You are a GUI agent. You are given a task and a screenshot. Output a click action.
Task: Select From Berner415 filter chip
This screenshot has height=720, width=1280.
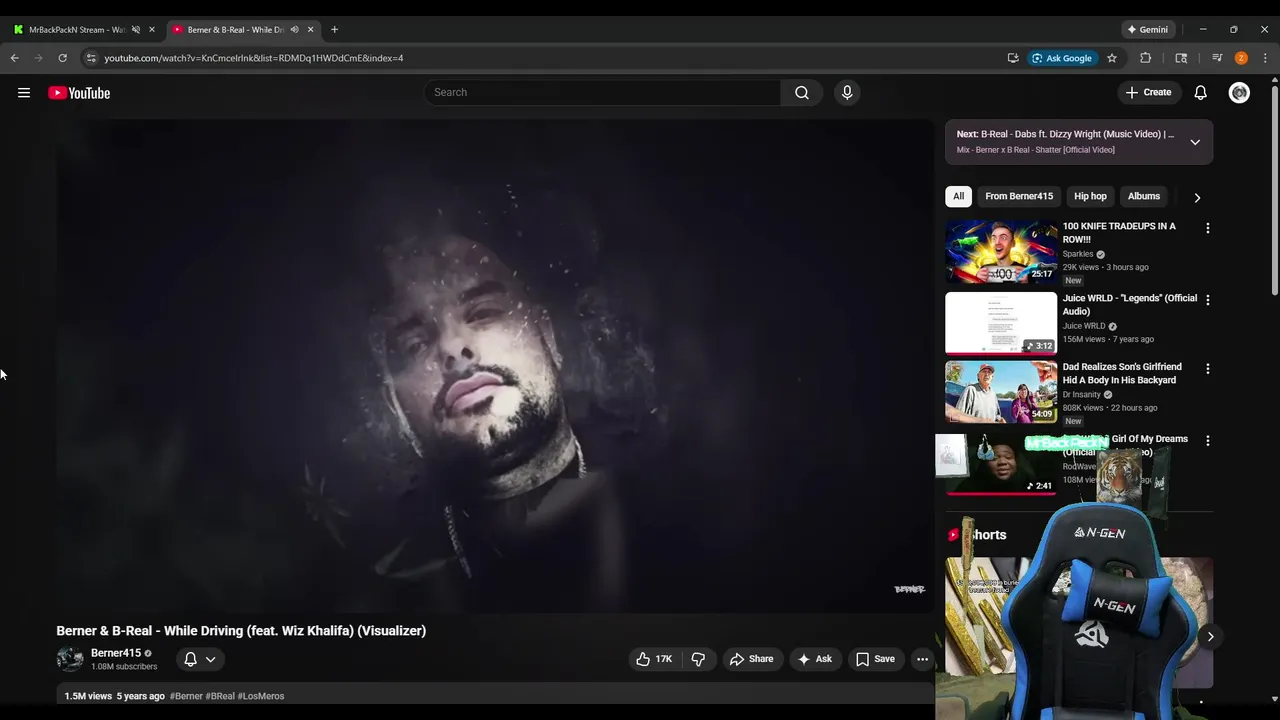(x=1019, y=196)
